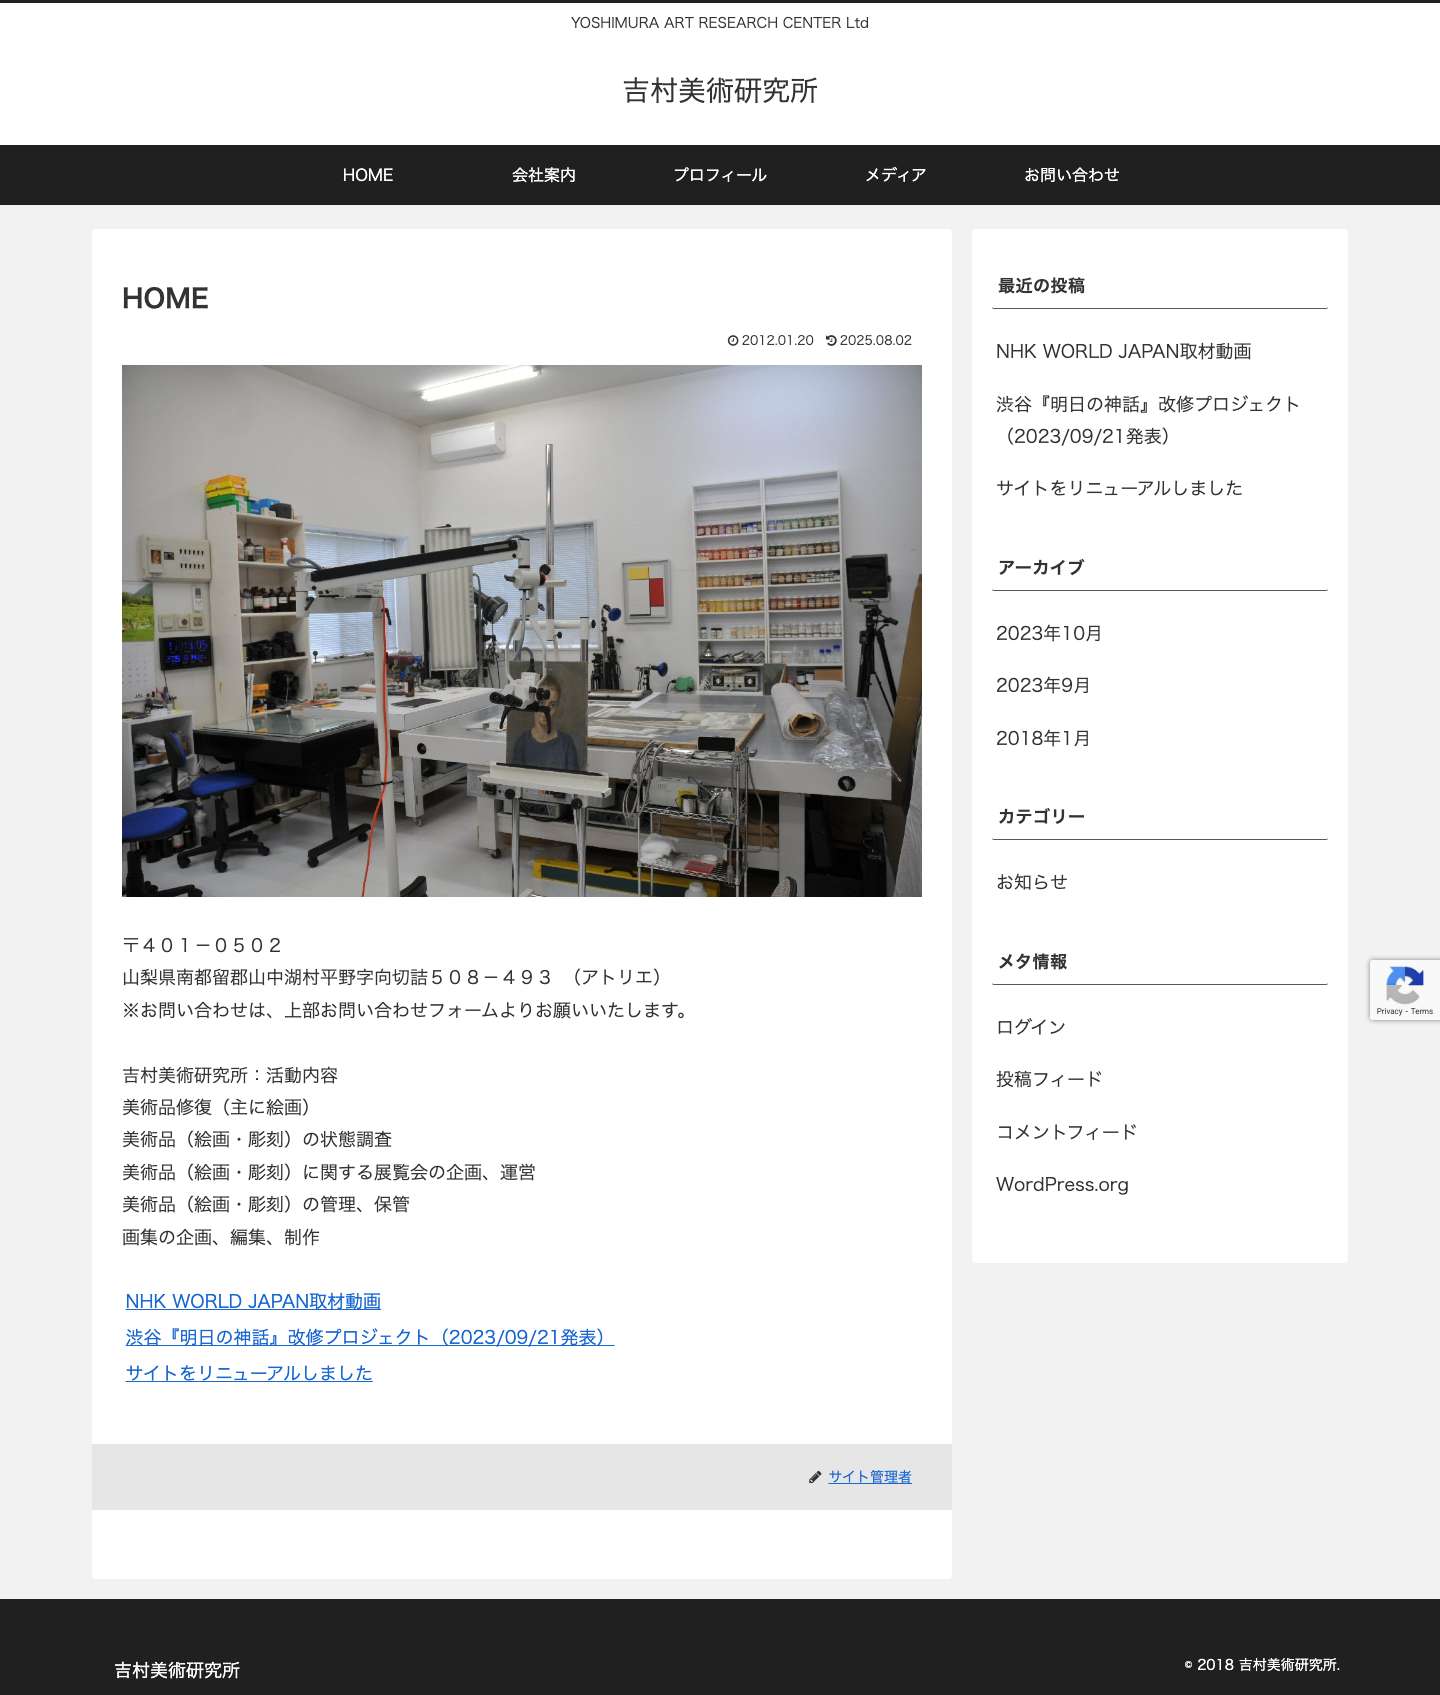Click the 吉村美術研究所 site title header
The height and width of the screenshot is (1695, 1440).
tap(720, 90)
